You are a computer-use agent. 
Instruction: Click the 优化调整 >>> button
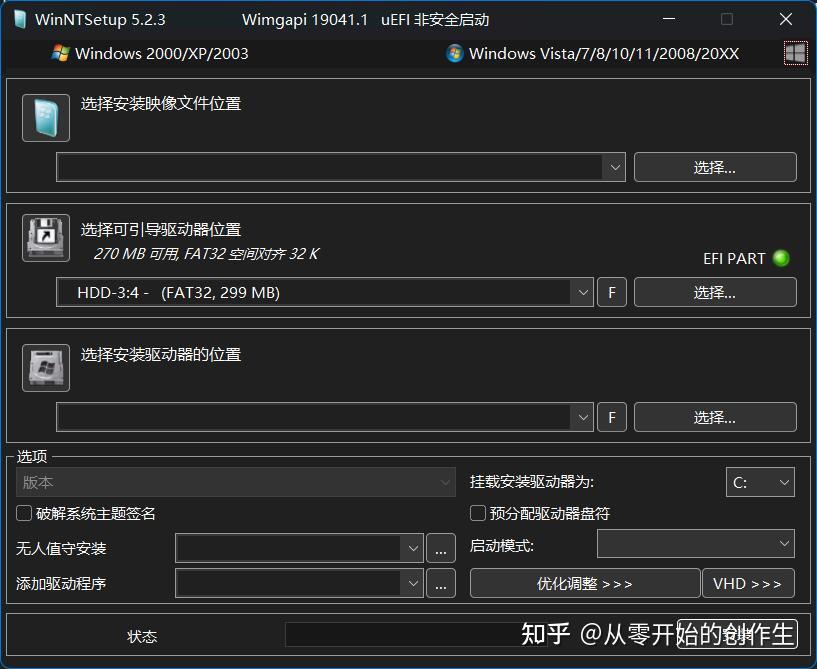coord(584,583)
